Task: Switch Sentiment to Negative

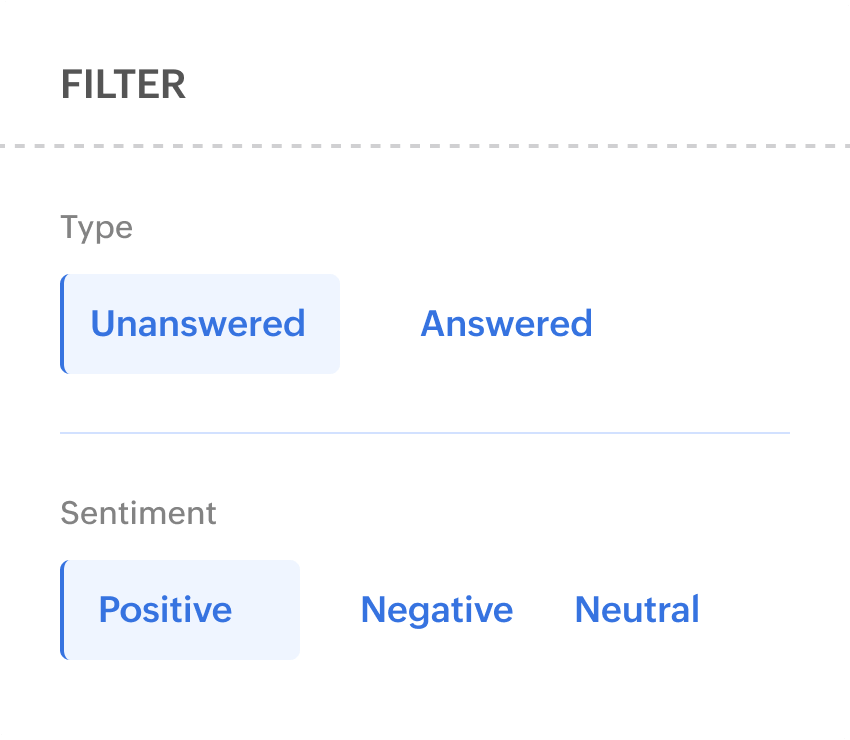Action: coord(436,610)
